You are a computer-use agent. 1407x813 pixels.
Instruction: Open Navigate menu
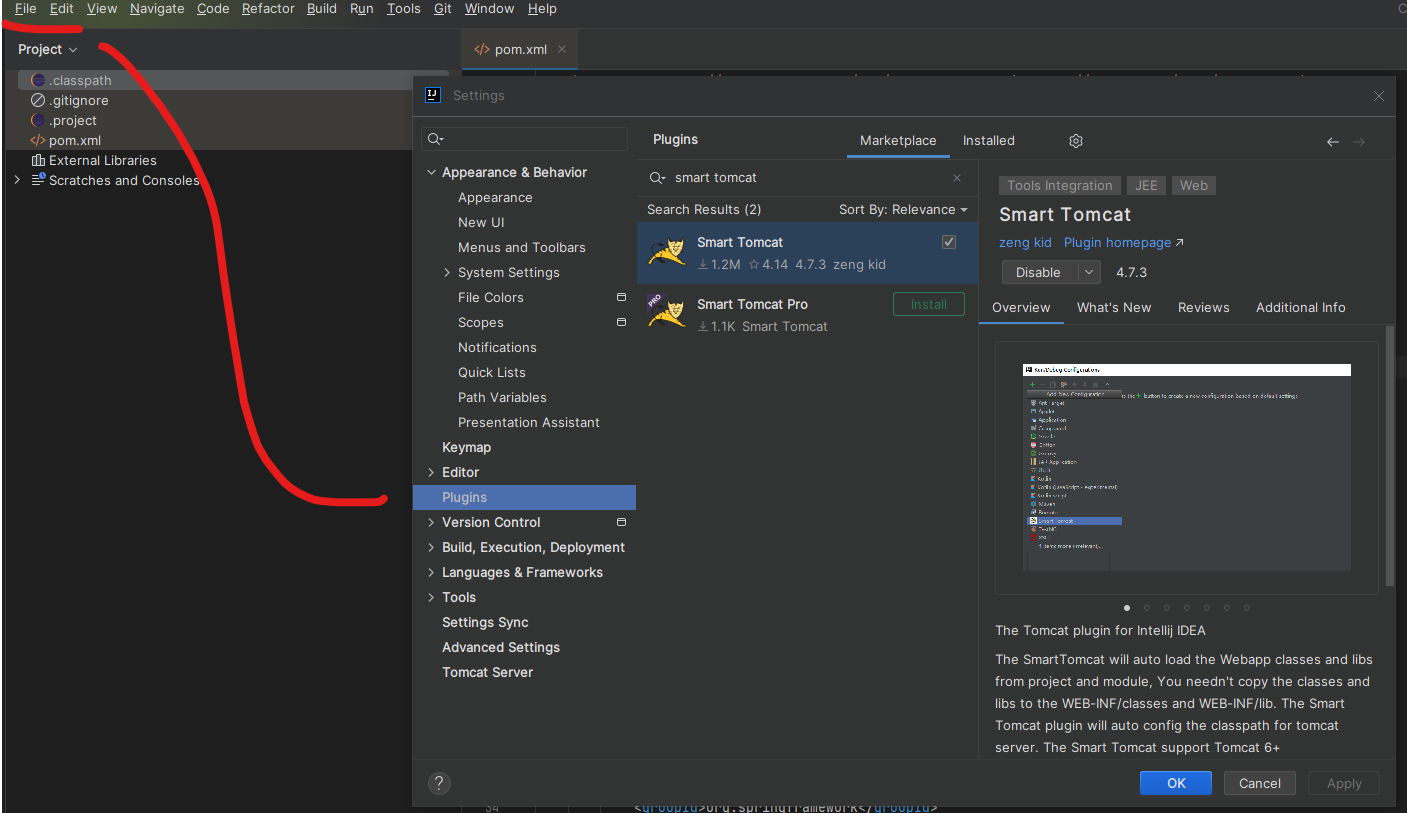[157, 9]
